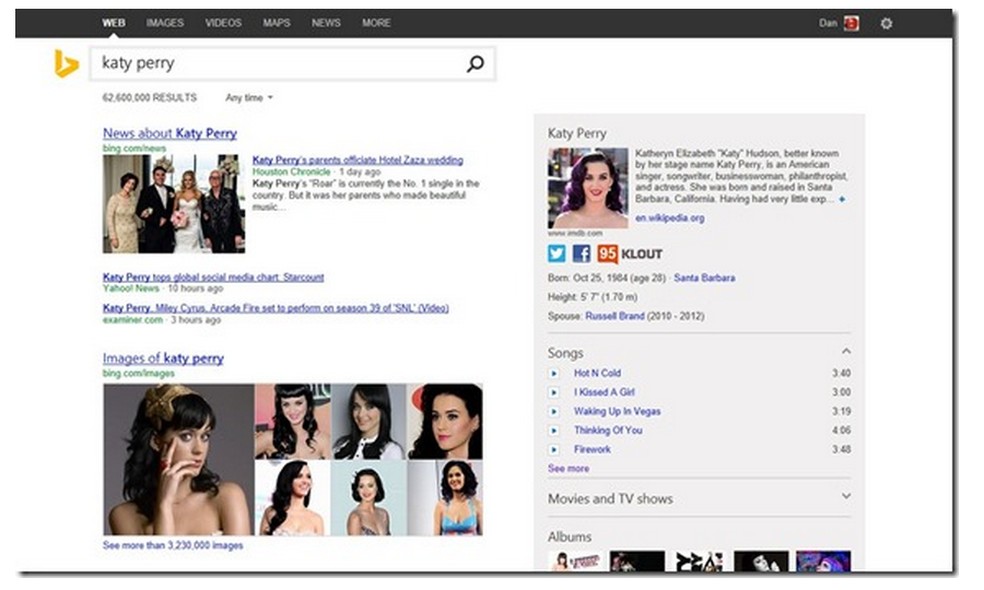This screenshot has width=984, height=590.
Task: Switch to the VIDEOS tab
Action: [x=223, y=22]
